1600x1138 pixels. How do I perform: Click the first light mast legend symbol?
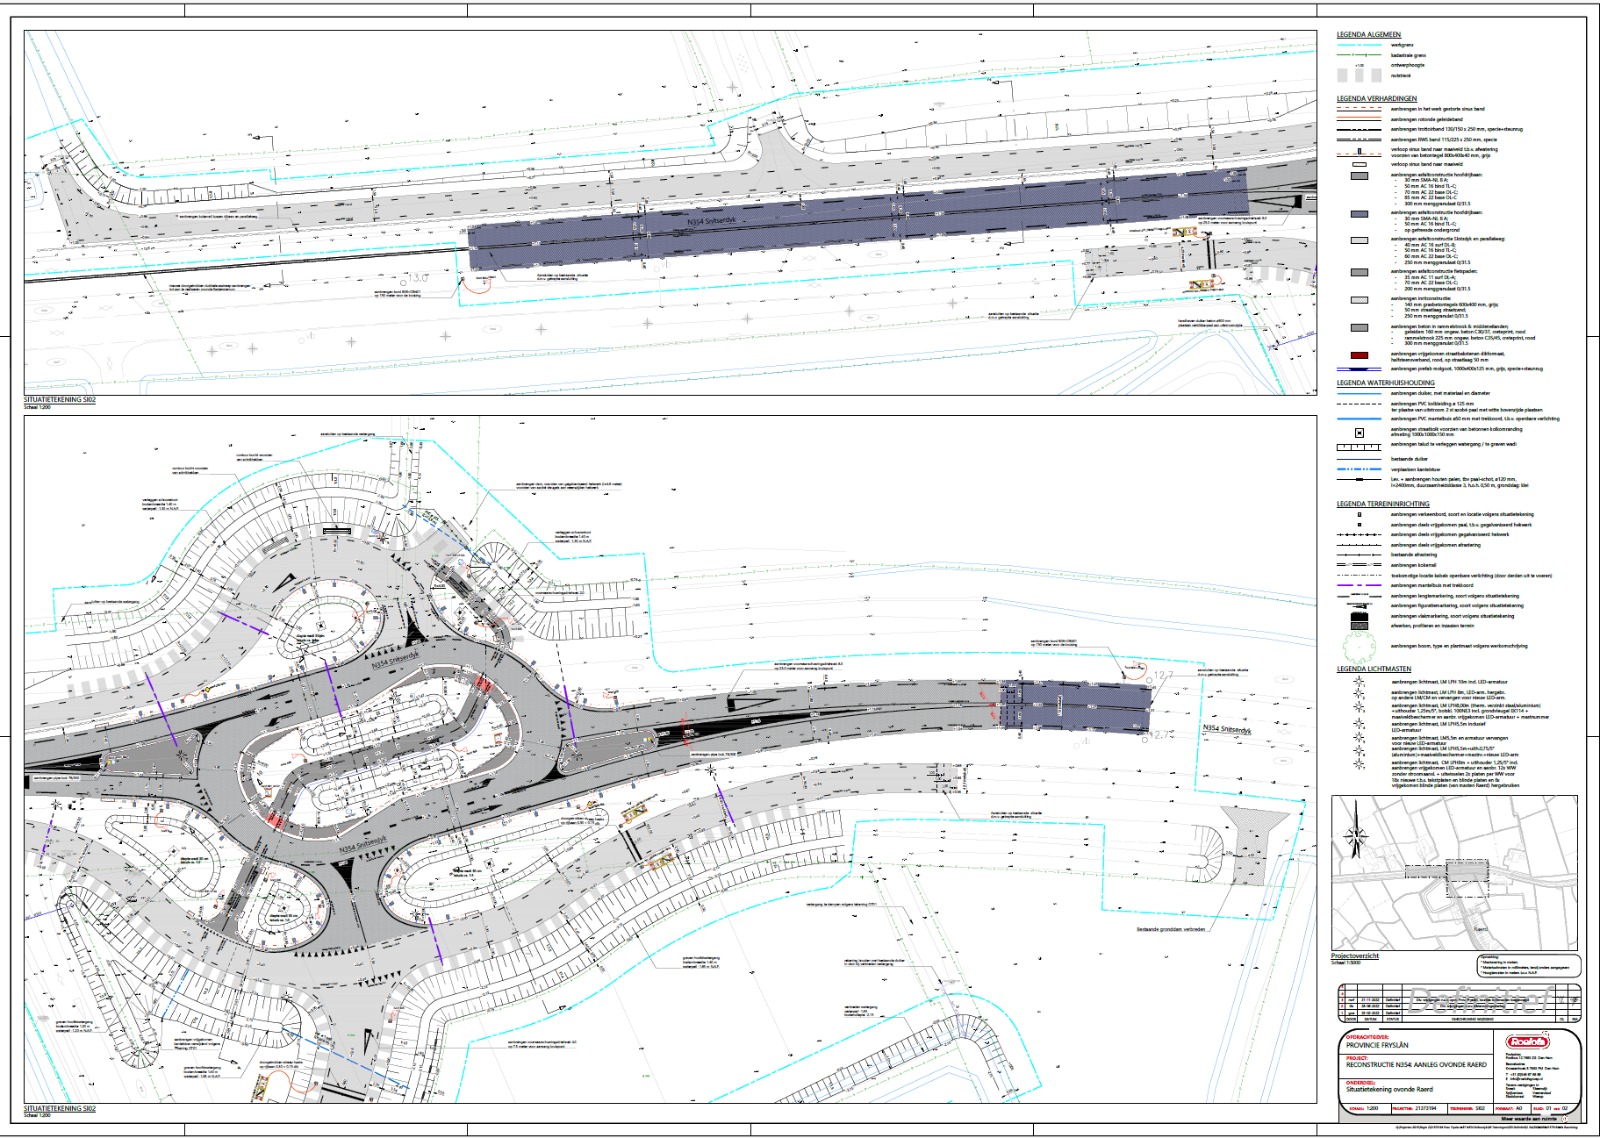pyautogui.click(x=1359, y=683)
